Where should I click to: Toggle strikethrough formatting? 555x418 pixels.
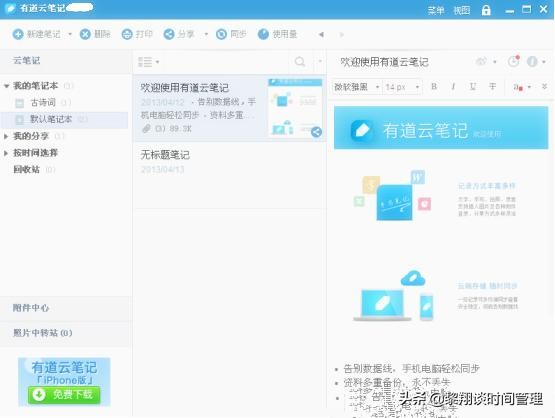coord(492,87)
